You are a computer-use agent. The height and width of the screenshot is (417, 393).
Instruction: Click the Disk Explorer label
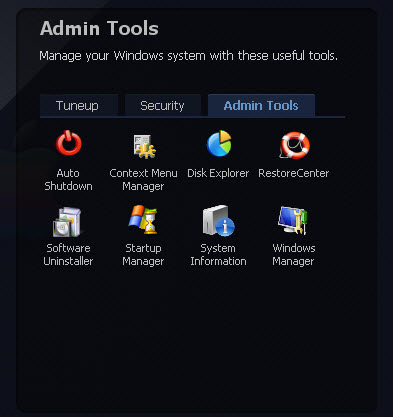218,173
